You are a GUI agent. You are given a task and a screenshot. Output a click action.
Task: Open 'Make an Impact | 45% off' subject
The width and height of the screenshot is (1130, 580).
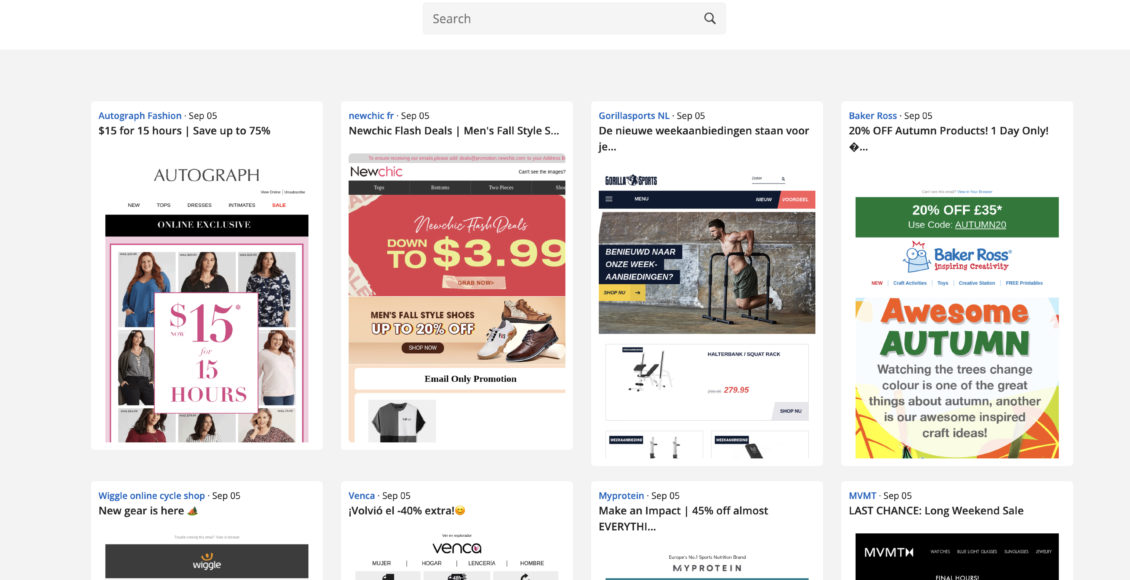[x=683, y=519]
